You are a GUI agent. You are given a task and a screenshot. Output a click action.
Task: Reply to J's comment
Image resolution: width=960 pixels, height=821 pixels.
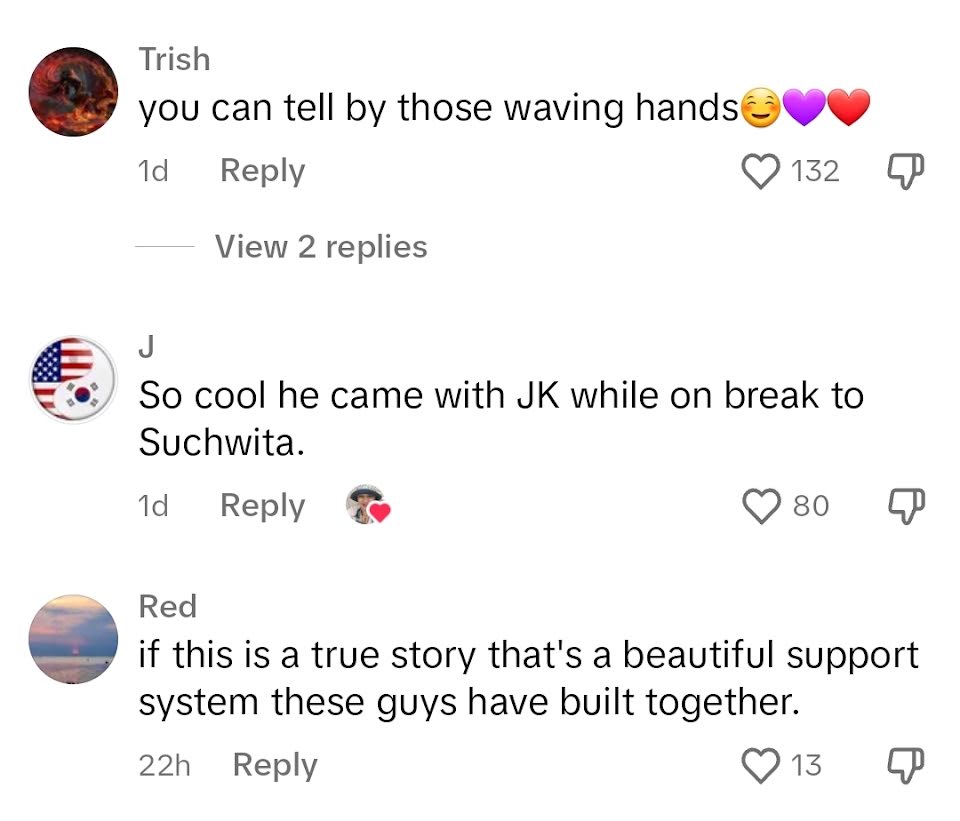point(263,506)
